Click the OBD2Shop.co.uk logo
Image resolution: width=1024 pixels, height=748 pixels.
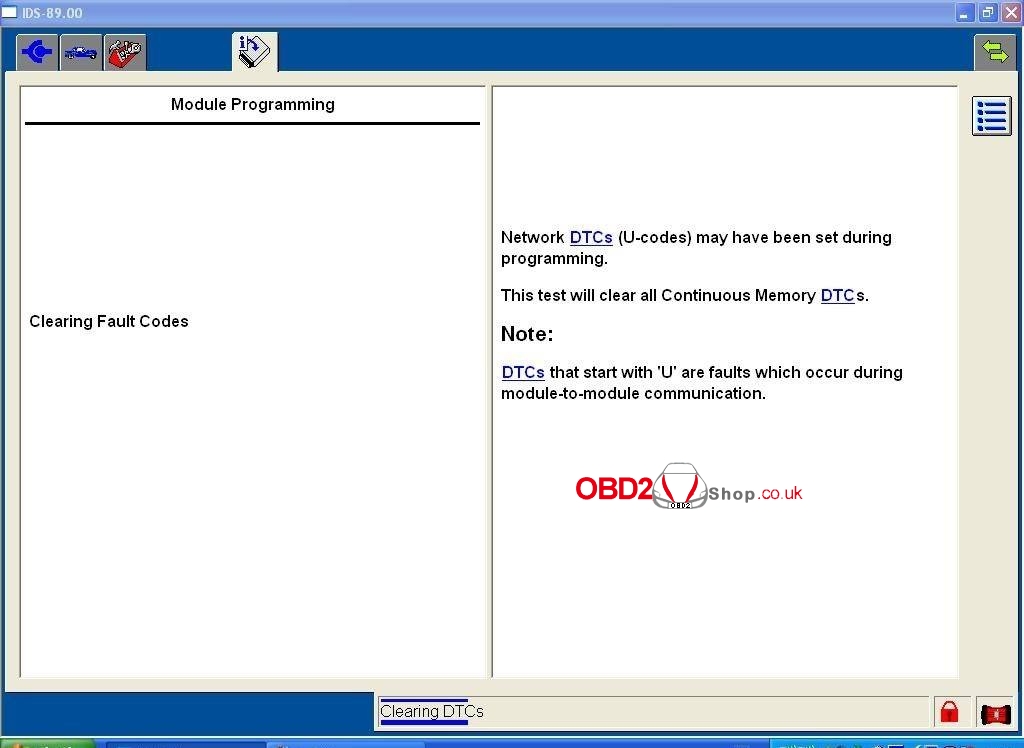[x=688, y=488]
